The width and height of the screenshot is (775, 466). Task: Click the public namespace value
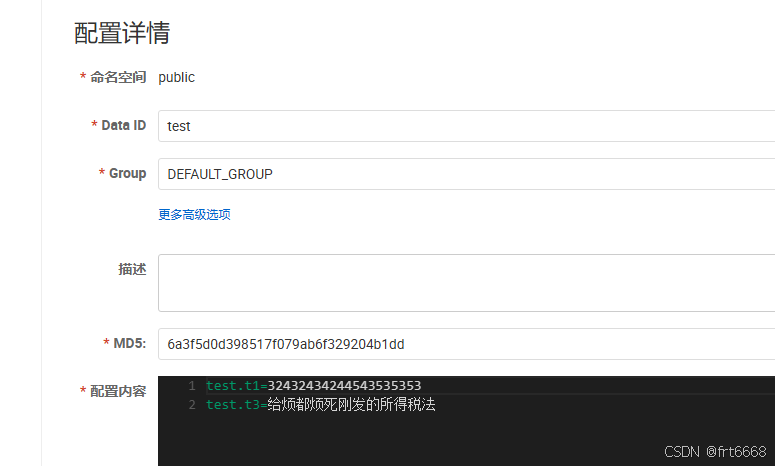[176, 78]
